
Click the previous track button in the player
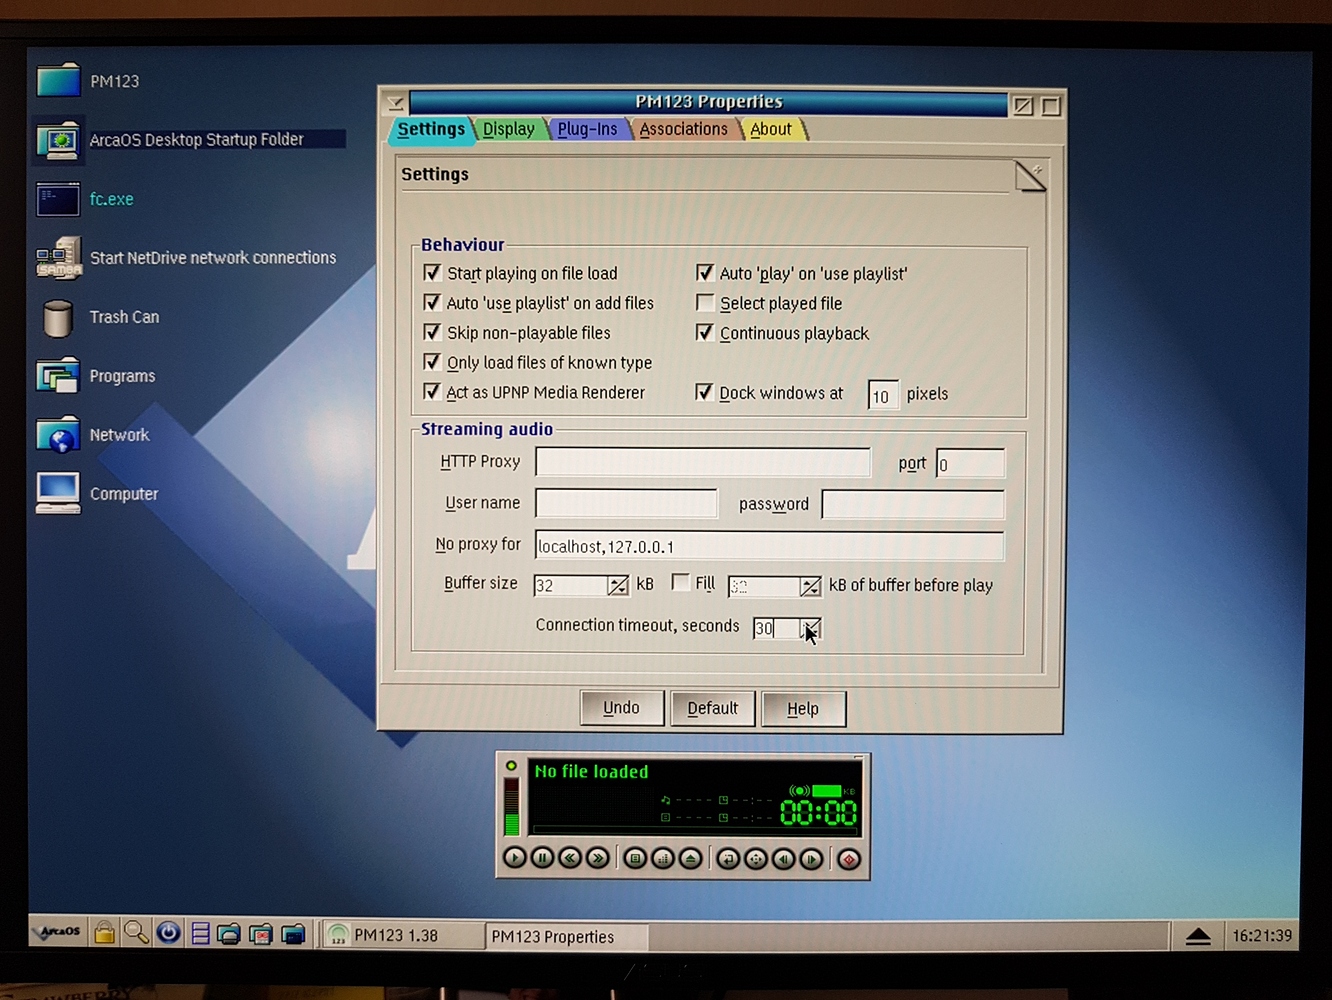784,858
